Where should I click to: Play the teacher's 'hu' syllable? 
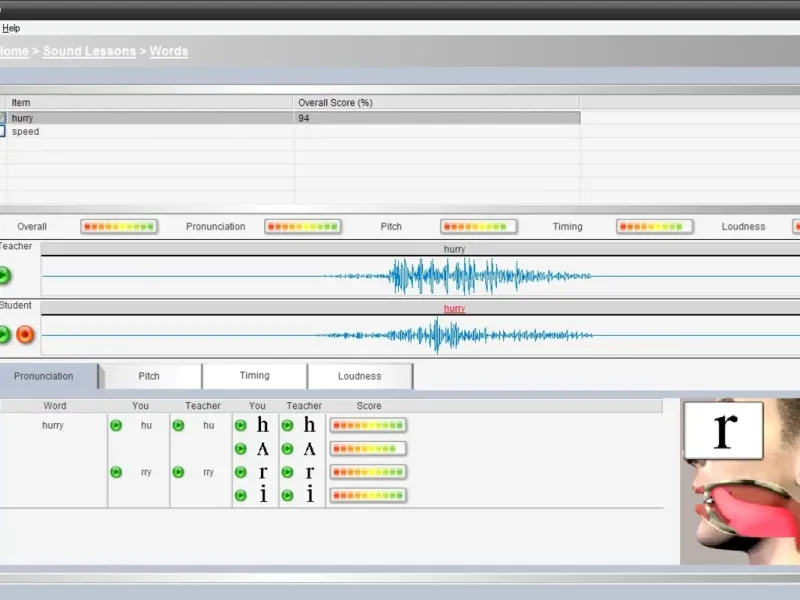[x=178, y=425]
